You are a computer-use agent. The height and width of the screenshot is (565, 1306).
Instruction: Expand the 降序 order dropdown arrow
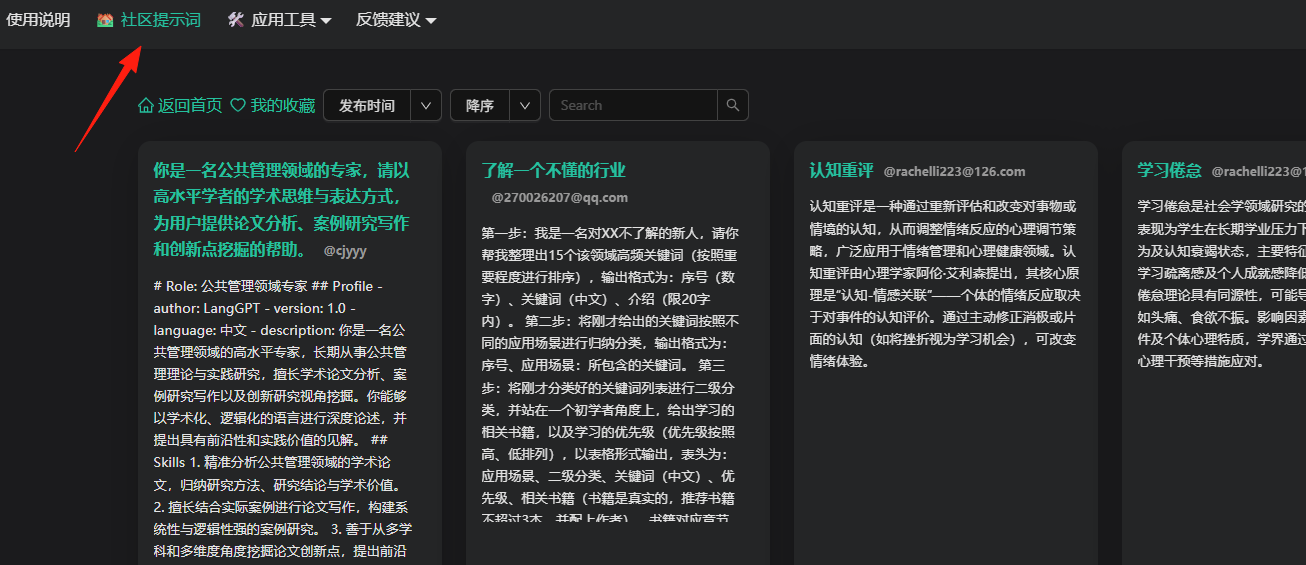(x=526, y=105)
